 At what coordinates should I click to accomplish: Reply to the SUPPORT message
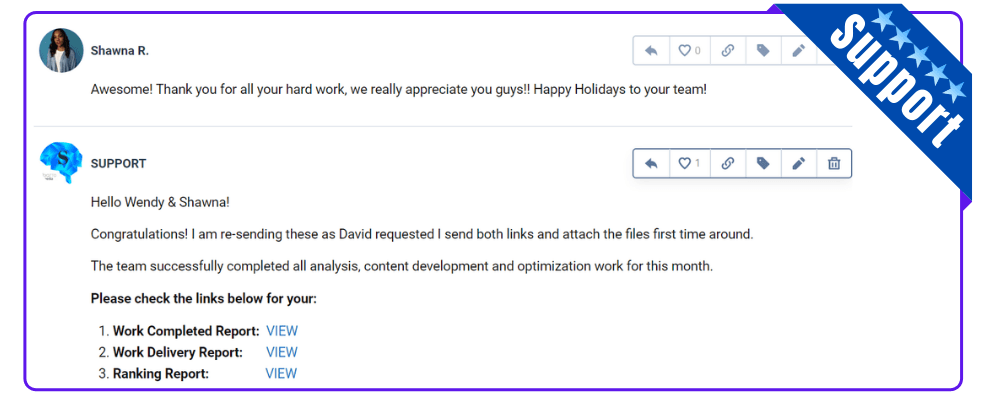[x=651, y=163]
